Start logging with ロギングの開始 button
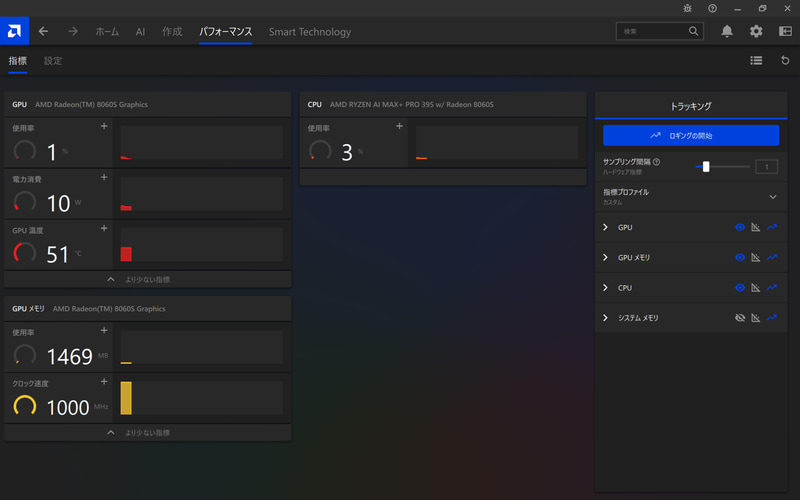The height and width of the screenshot is (500, 800). tap(691, 136)
